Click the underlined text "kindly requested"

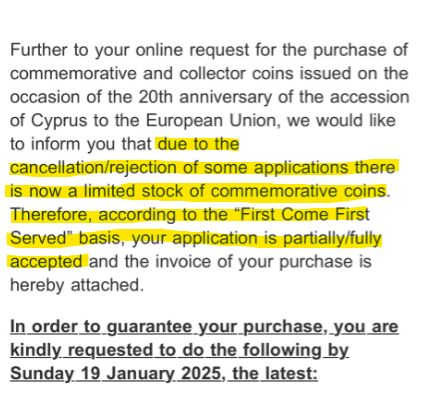click(x=82, y=350)
